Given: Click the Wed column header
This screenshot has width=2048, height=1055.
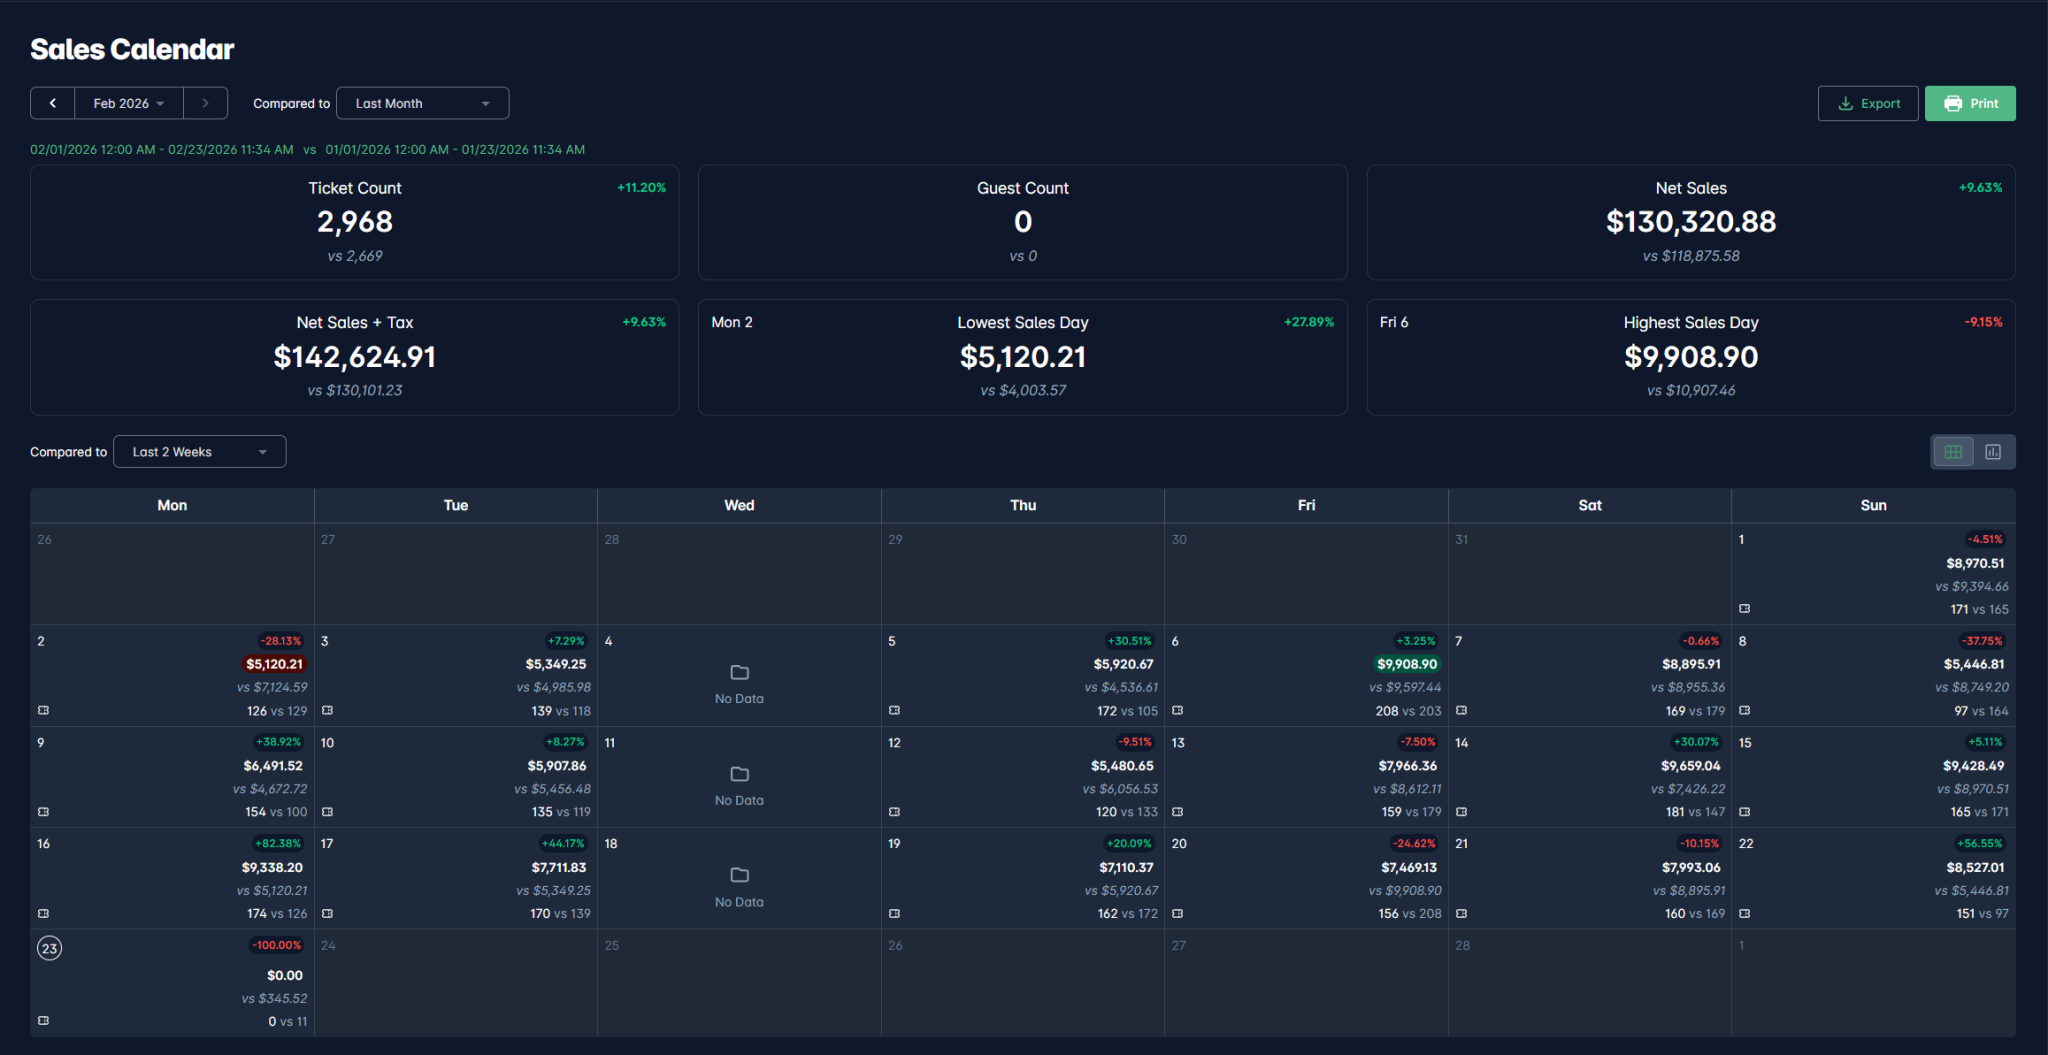Looking at the screenshot, I should pos(739,505).
